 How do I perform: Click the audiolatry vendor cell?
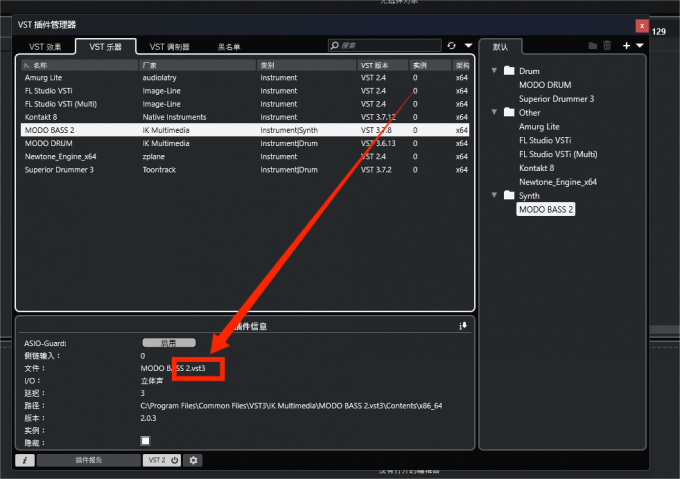tap(160, 78)
